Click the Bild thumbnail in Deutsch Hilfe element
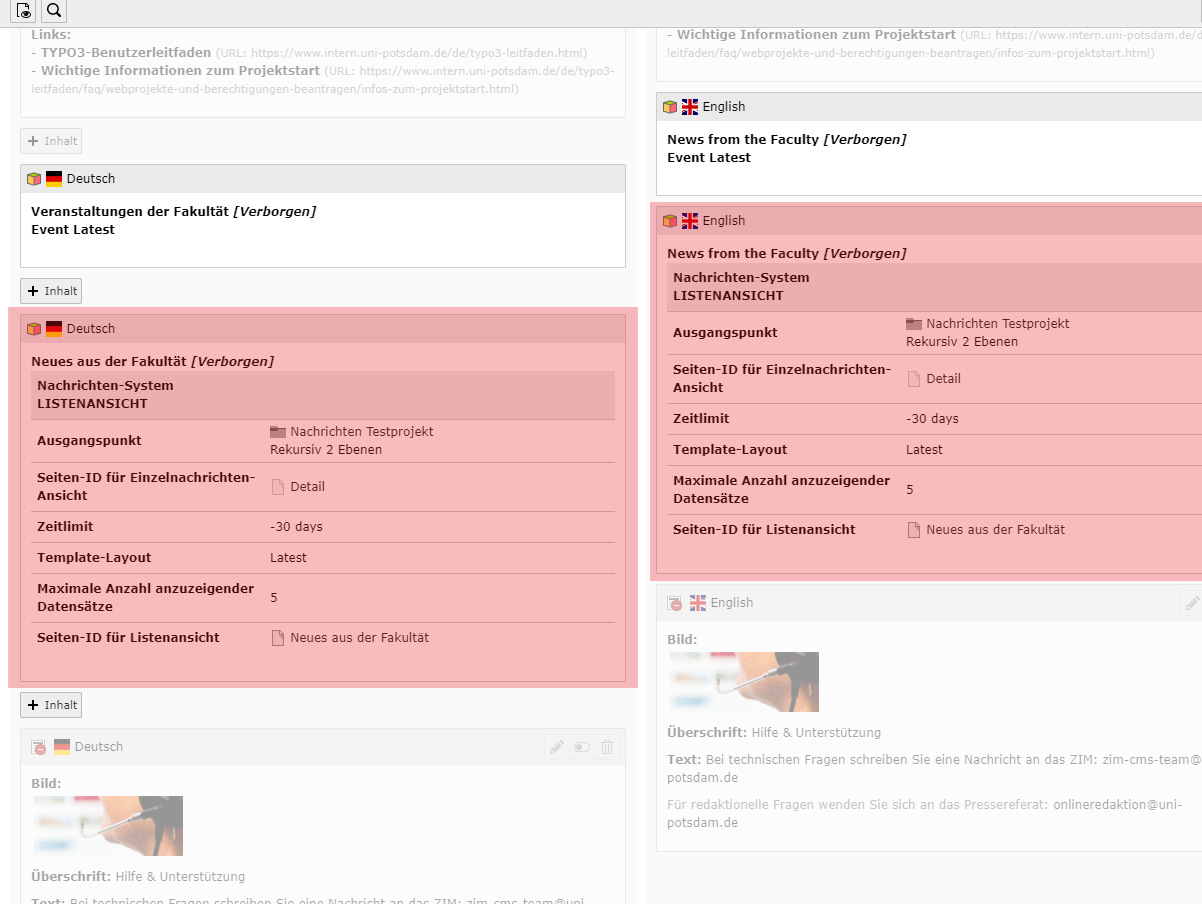The image size is (1202, 904). pyautogui.click(x=107, y=825)
